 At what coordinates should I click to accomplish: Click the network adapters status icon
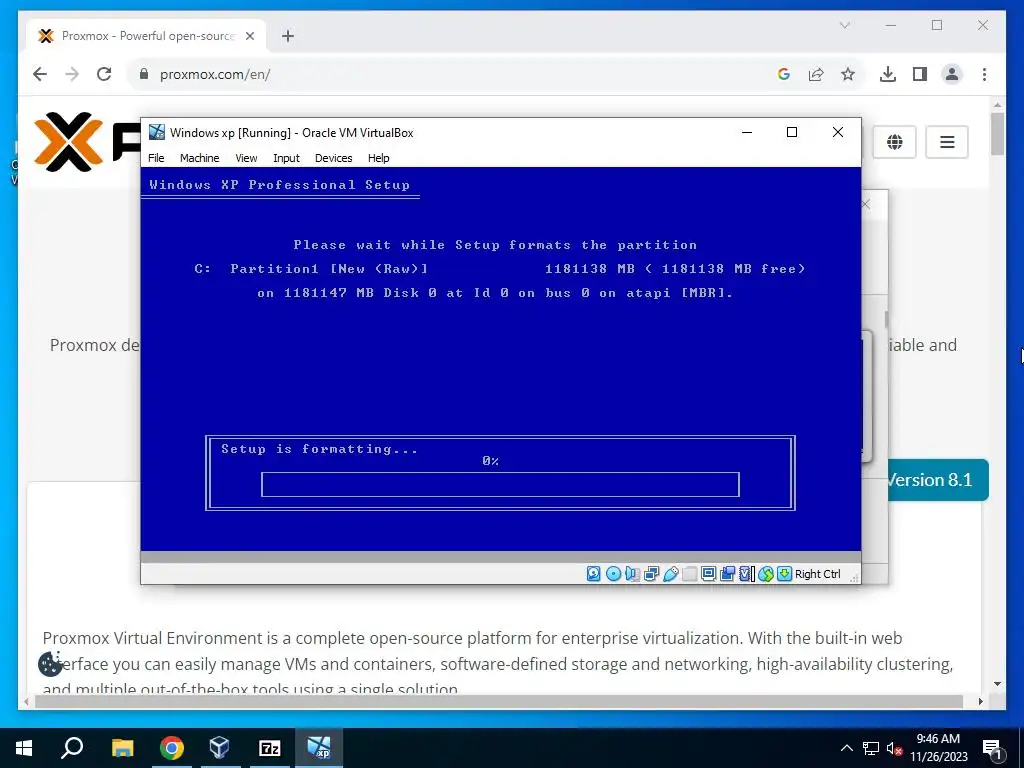coord(651,573)
